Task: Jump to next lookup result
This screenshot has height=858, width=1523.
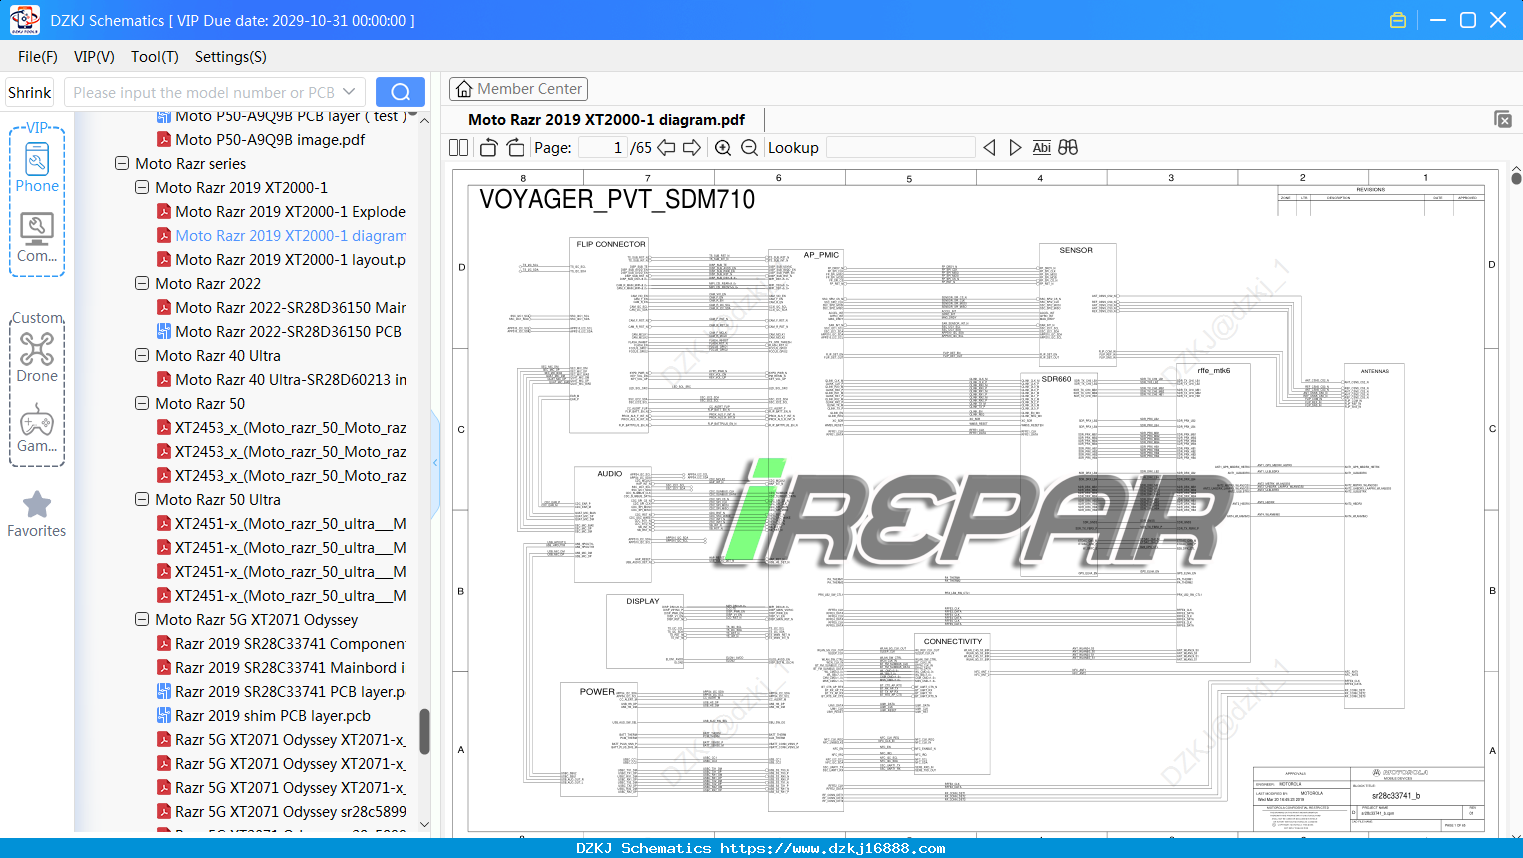Action: [1015, 148]
